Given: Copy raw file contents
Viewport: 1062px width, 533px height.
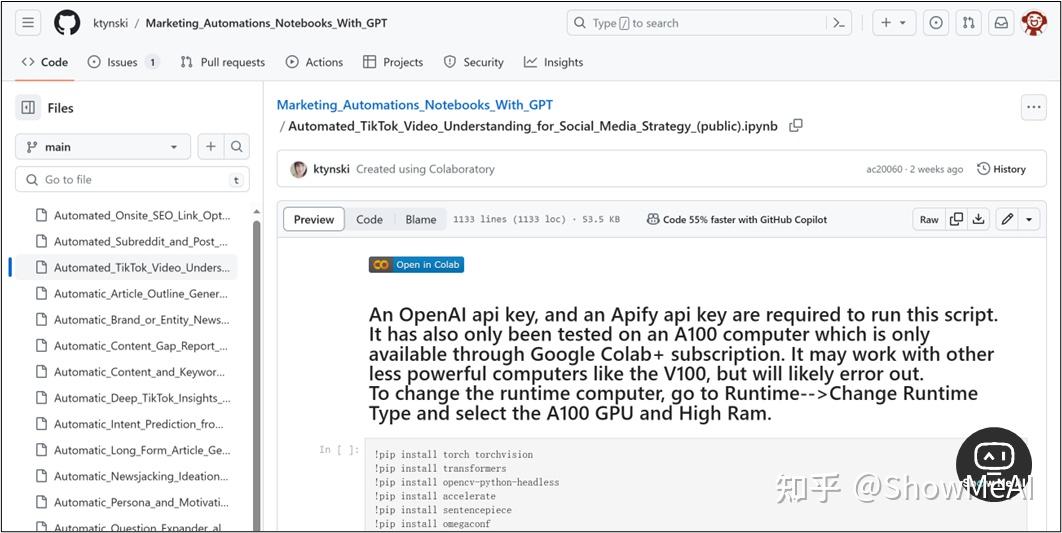Looking at the screenshot, I should coord(956,220).
